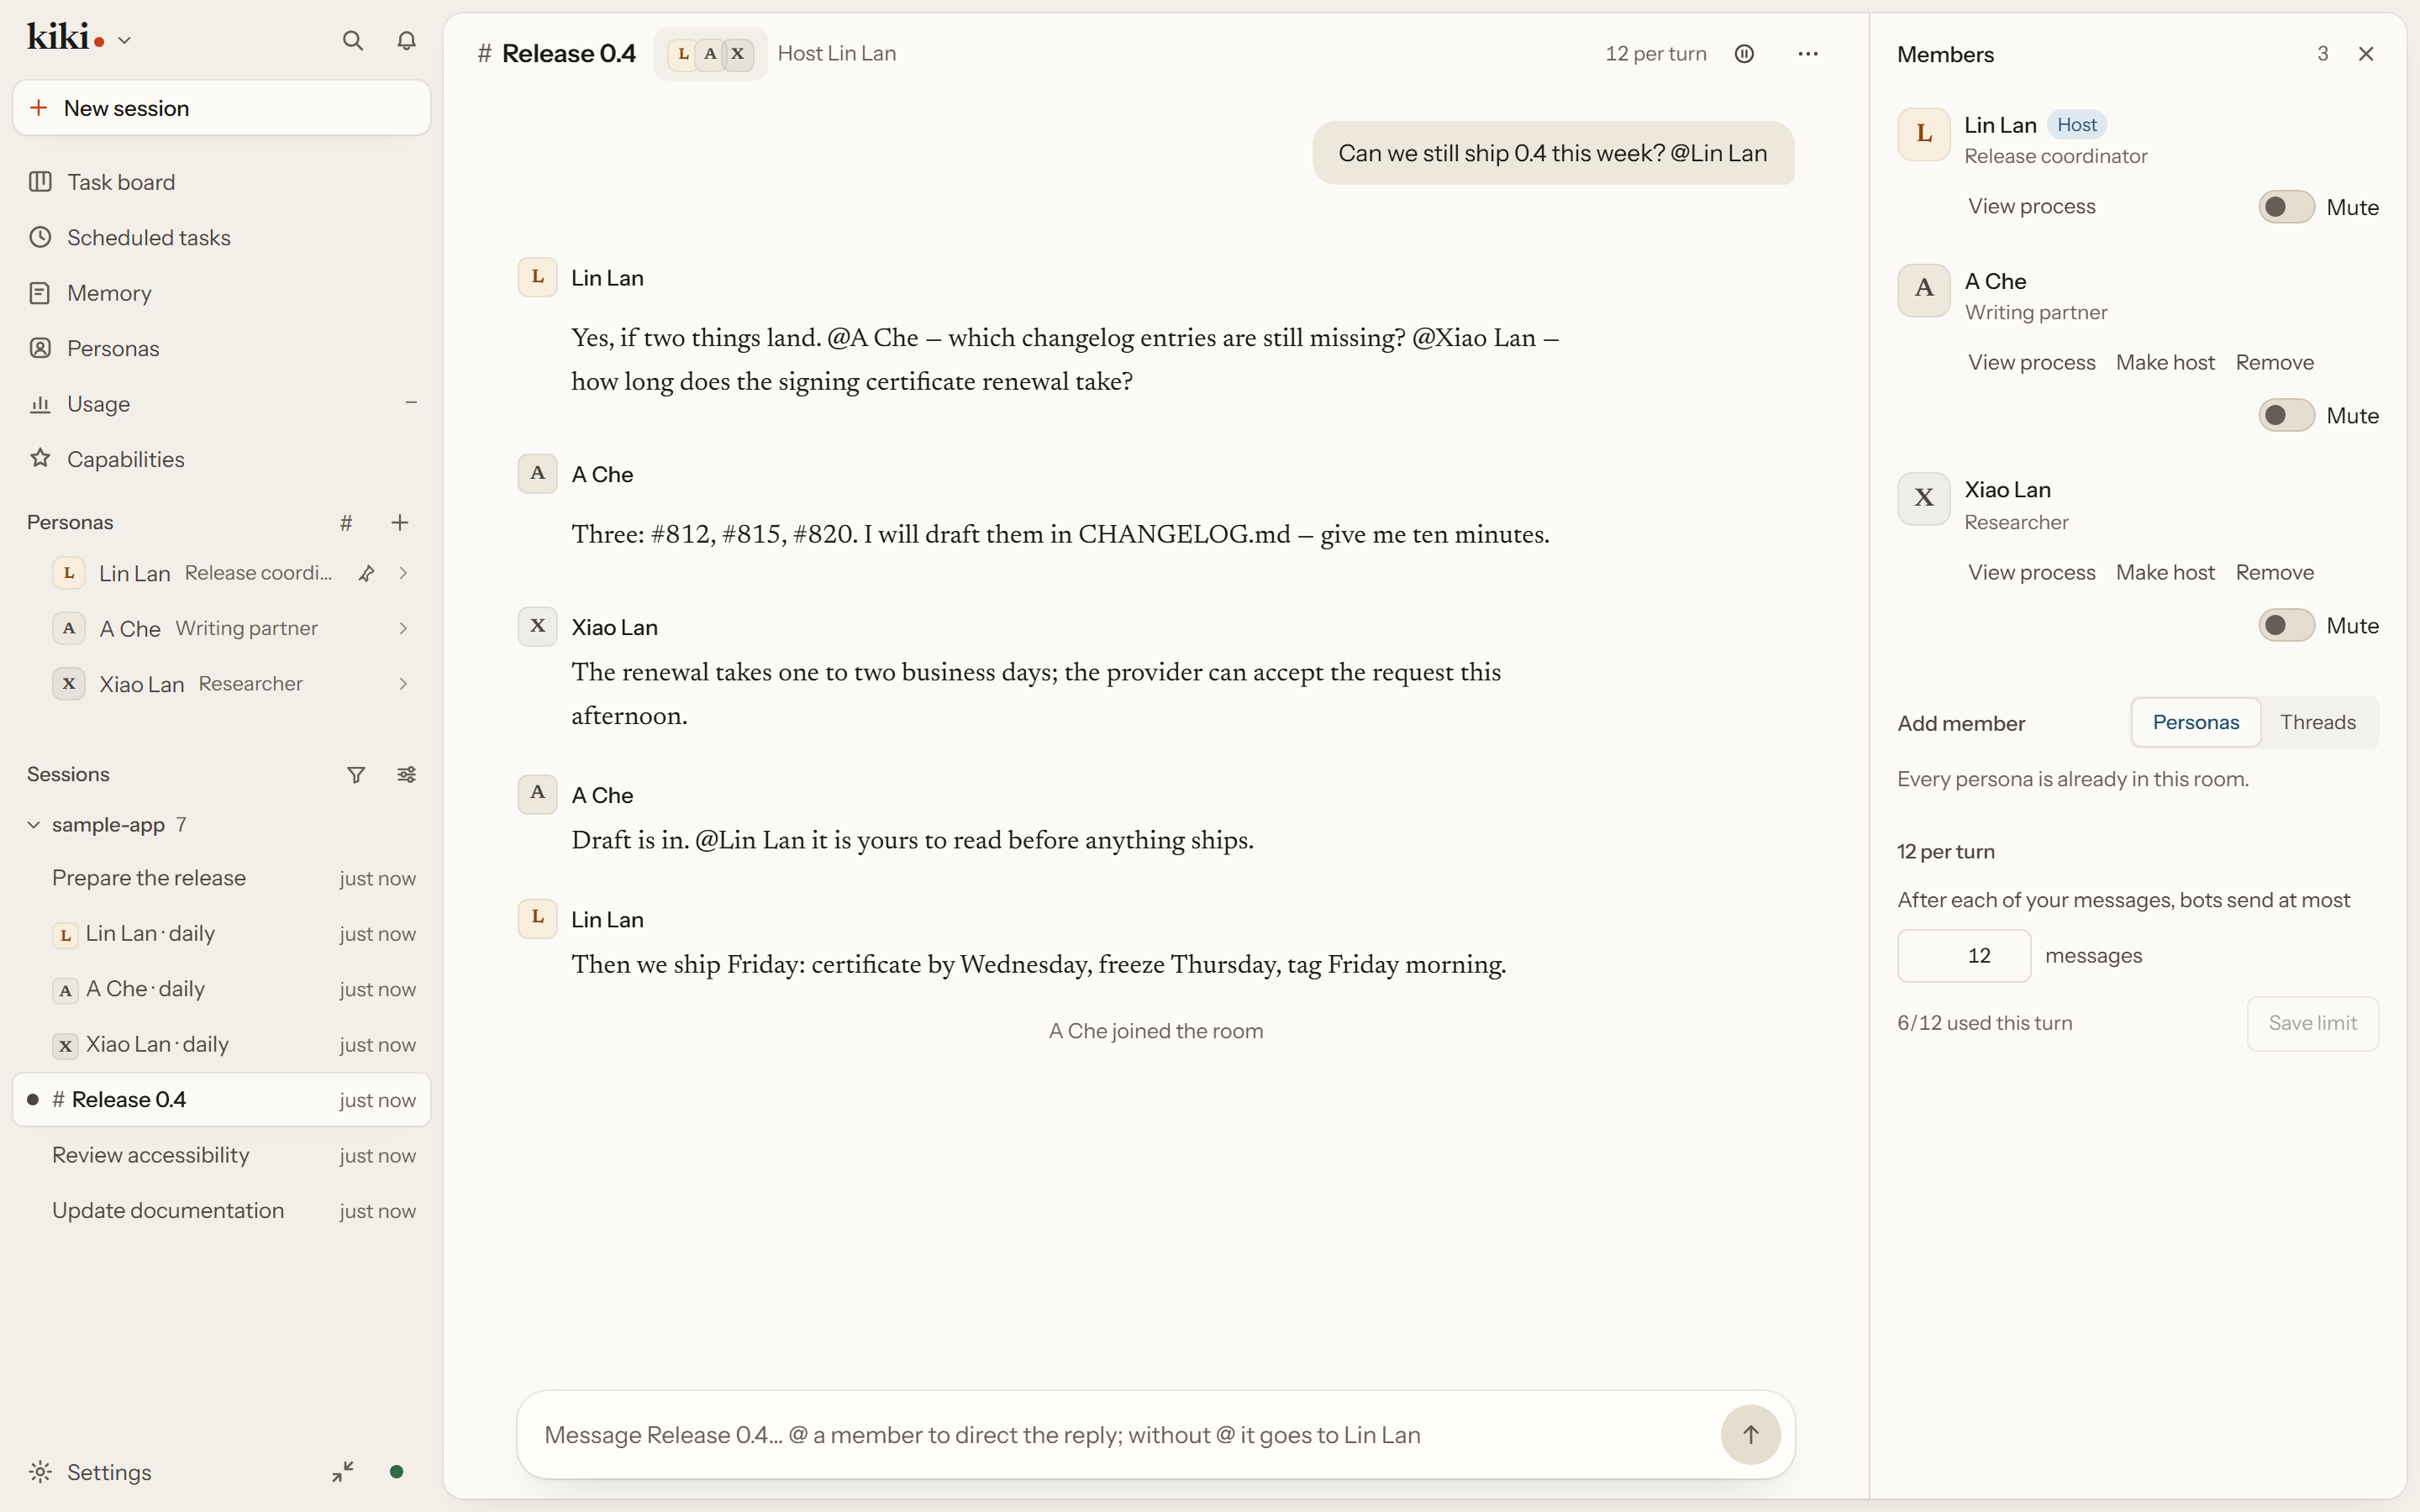The width and height of the screenshot is (2420, 1512).
Task: Click the green status dot in the bottom sidebar
Action: (x=396, y=1471)
